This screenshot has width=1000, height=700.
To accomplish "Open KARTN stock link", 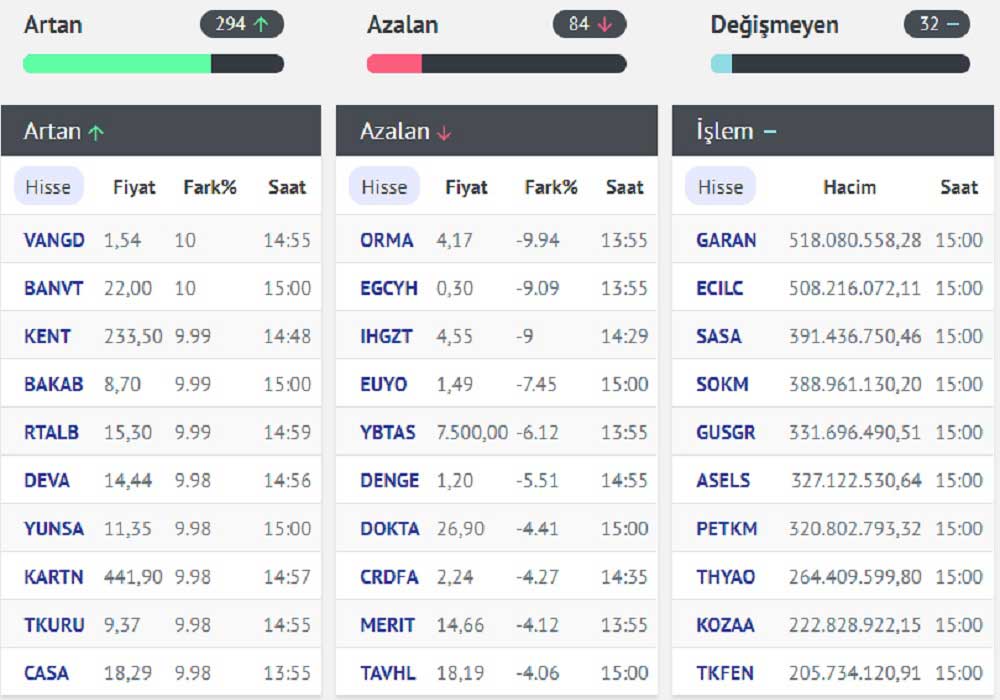I will (x=54, y=577).
